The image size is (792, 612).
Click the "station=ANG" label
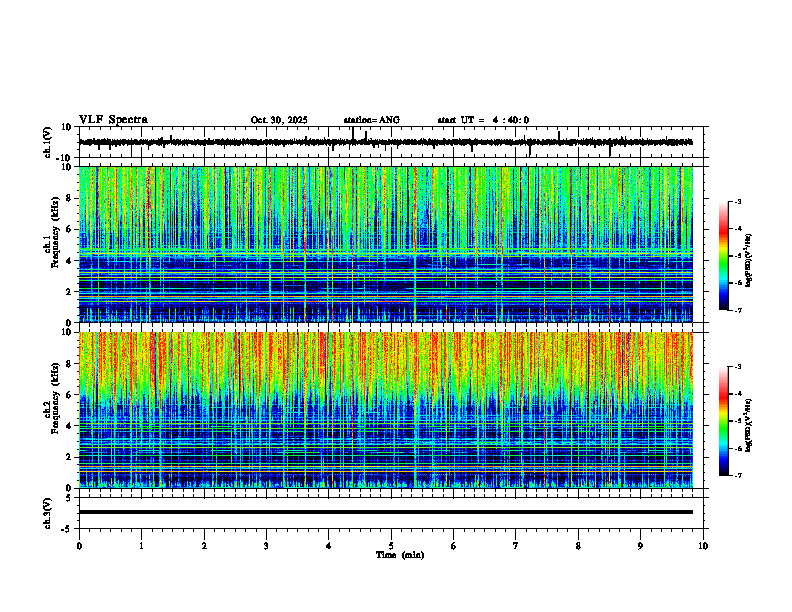click(x=372, y=120)
